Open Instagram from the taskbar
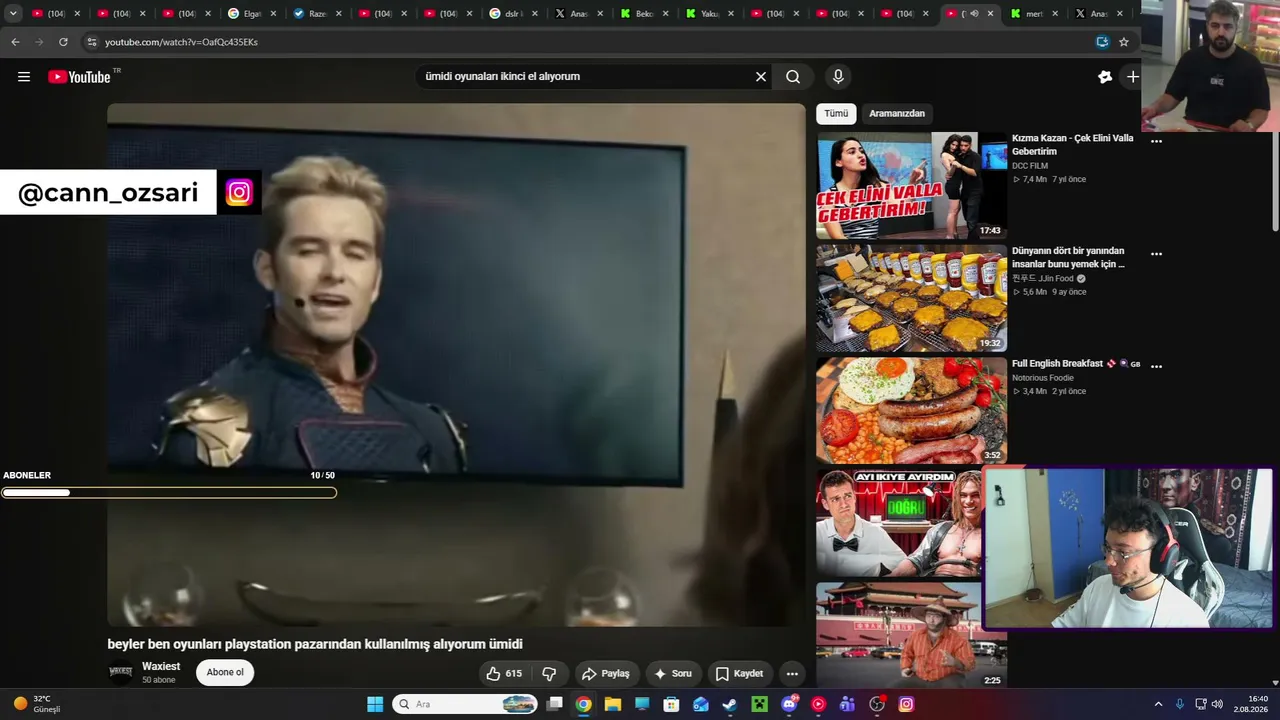Image resolution: width=1280 pixels, height=720 pixels. [906, 704]
